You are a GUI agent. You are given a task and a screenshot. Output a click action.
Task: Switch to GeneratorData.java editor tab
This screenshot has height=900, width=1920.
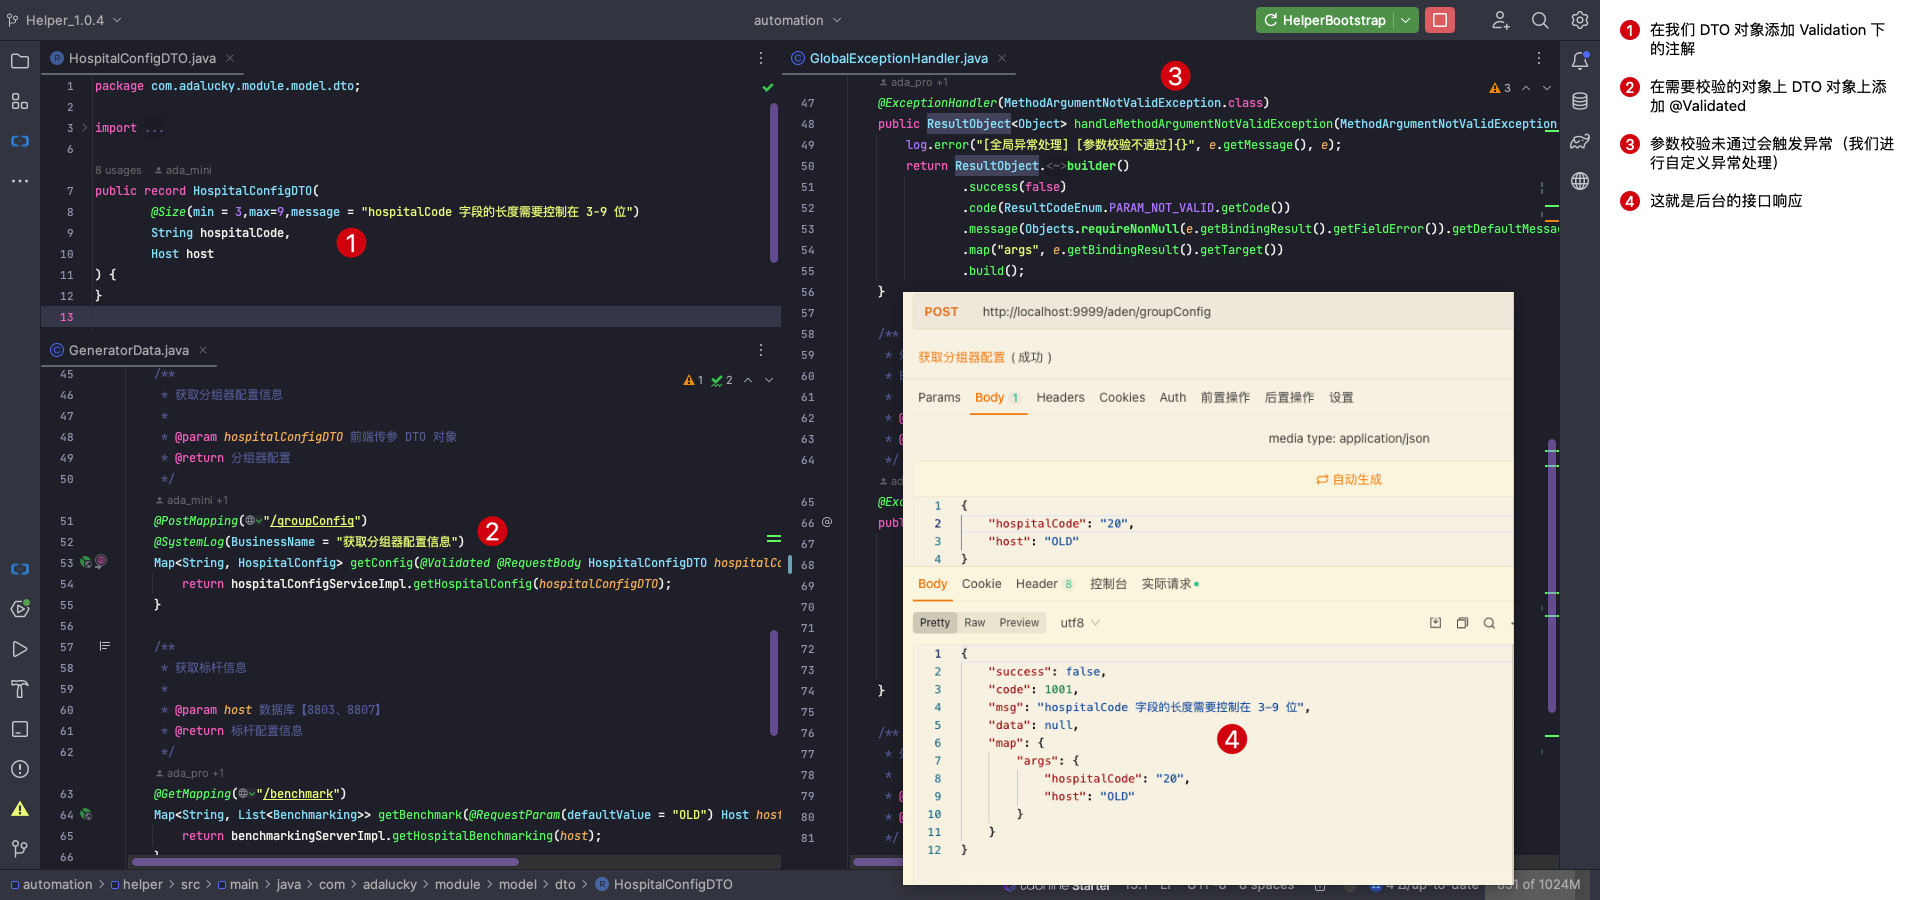click(128, 350)
